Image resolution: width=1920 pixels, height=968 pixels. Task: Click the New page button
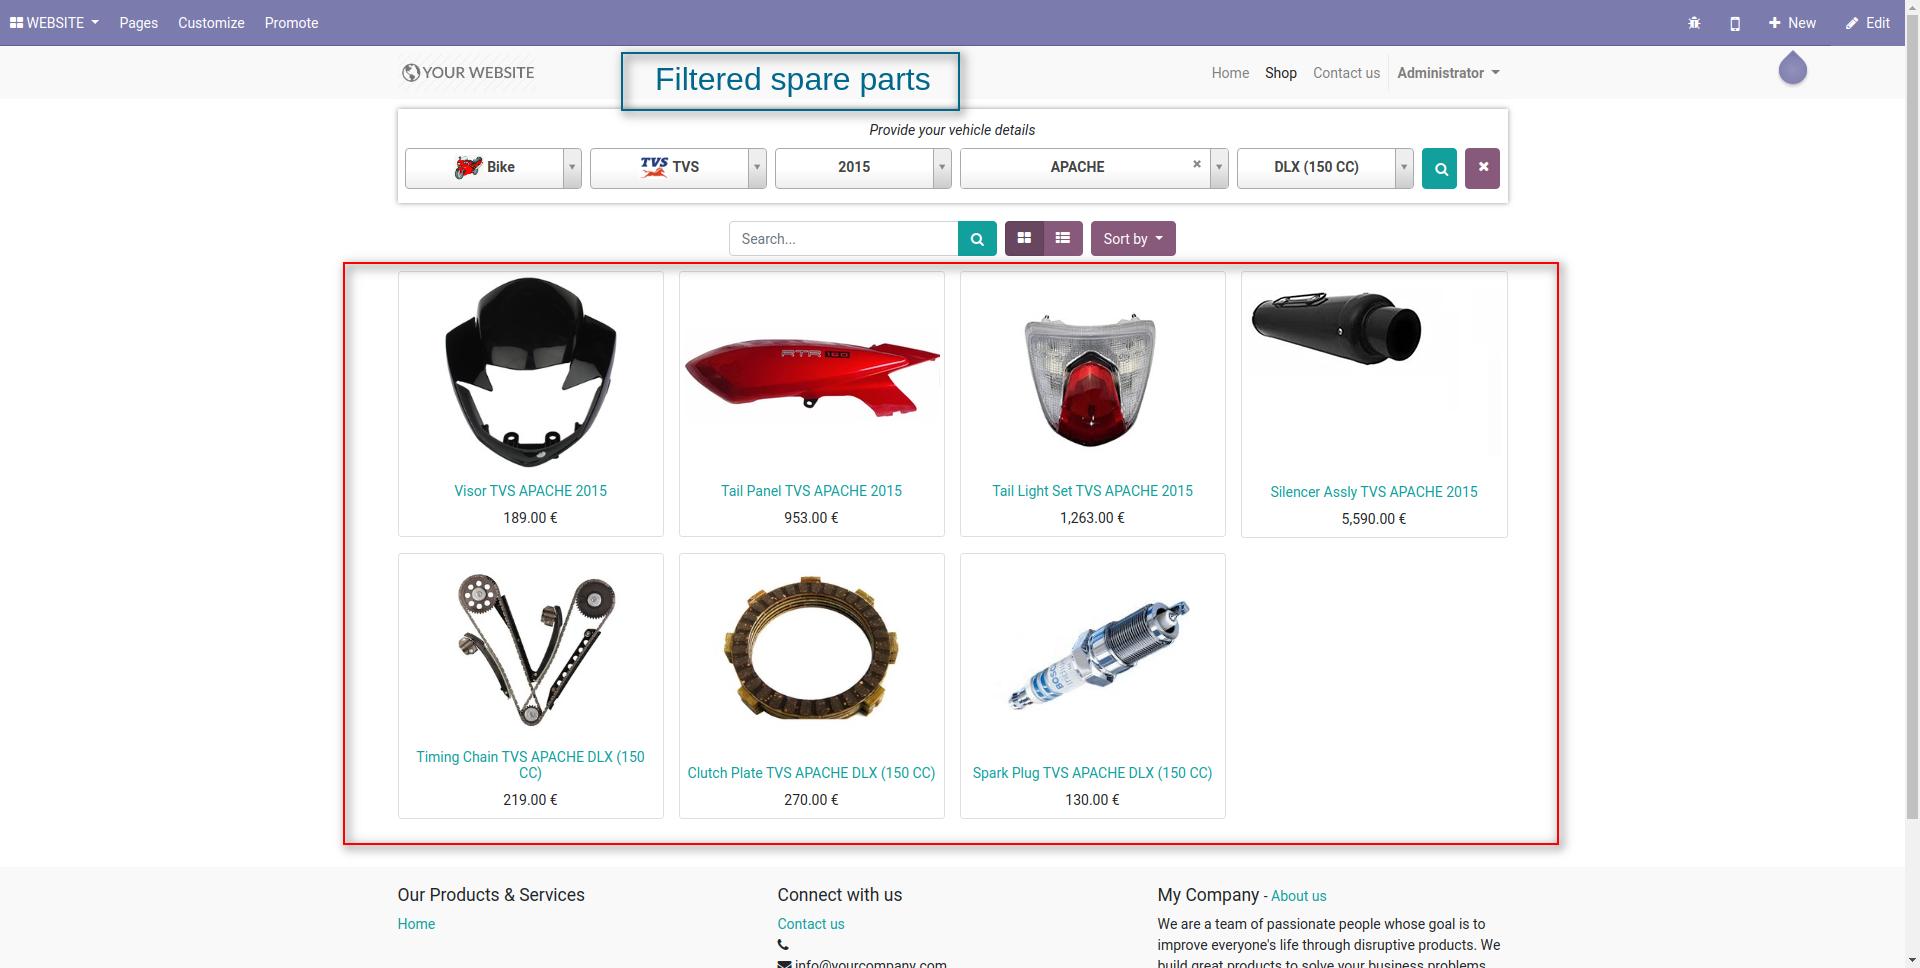[1792, 23]
